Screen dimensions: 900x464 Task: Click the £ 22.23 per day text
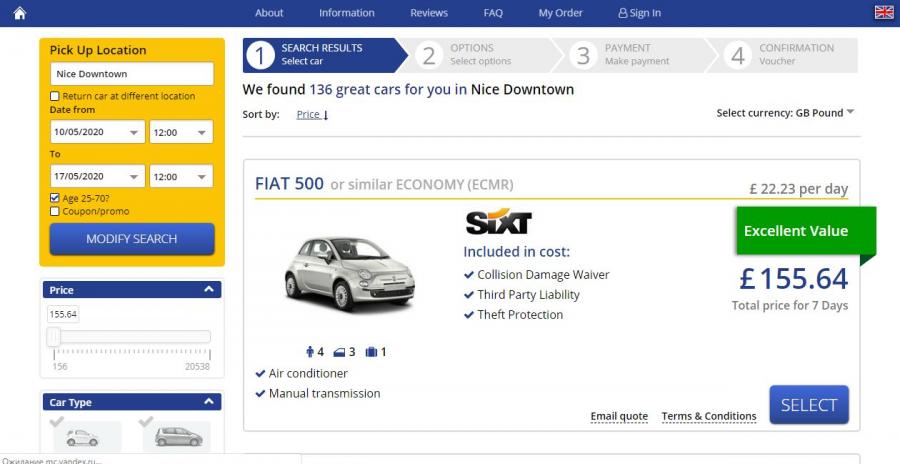click(798, 189)
